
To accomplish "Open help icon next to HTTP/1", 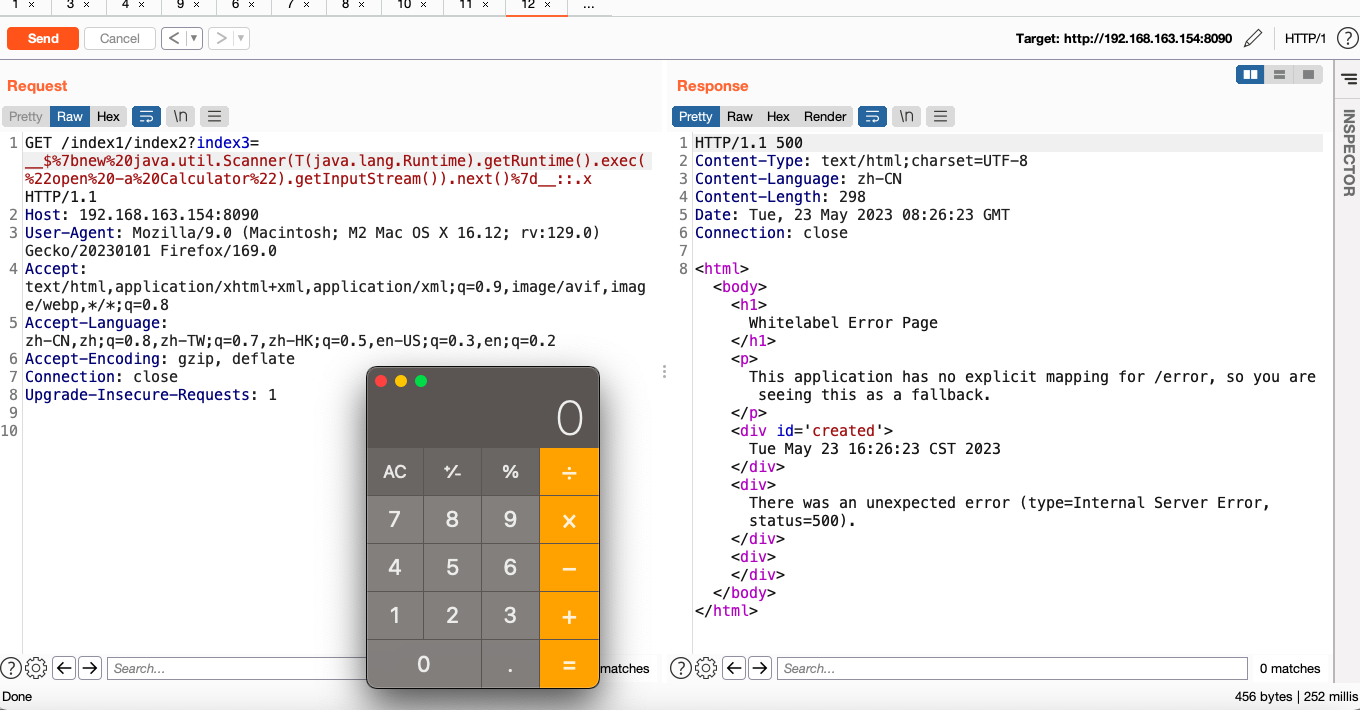I will click(x=1346, y=39).
